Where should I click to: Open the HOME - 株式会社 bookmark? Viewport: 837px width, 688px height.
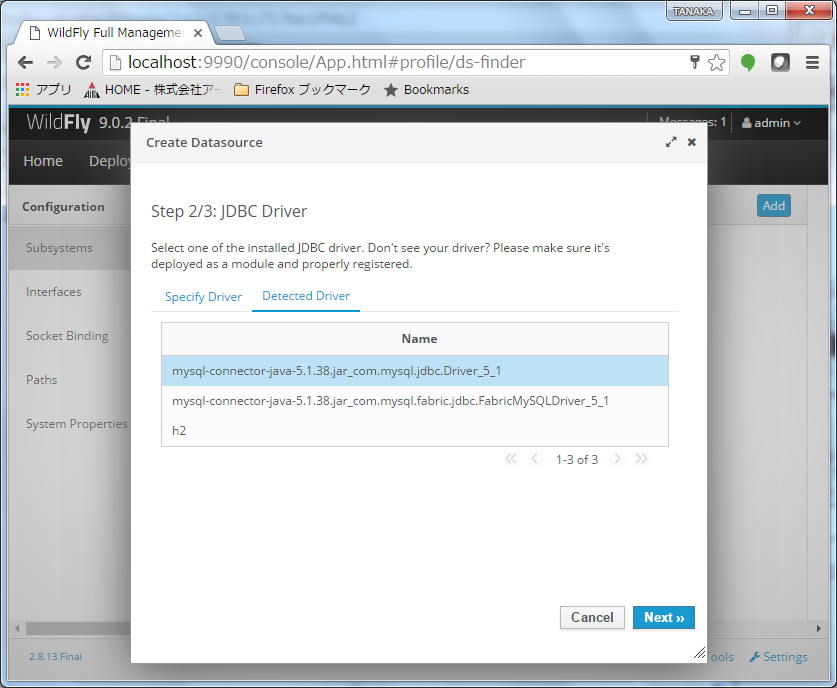152,90
